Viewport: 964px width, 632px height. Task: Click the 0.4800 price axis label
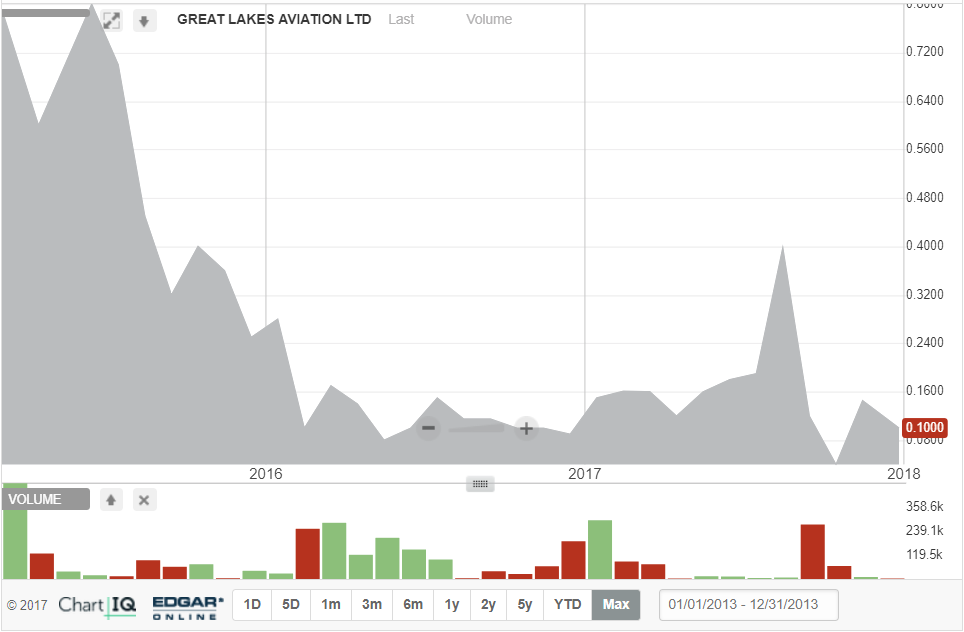925,197
